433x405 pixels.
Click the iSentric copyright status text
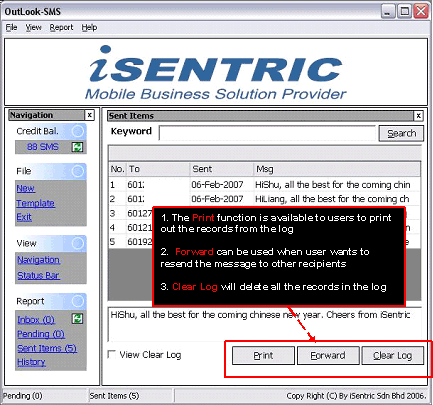tap(356, 396)
